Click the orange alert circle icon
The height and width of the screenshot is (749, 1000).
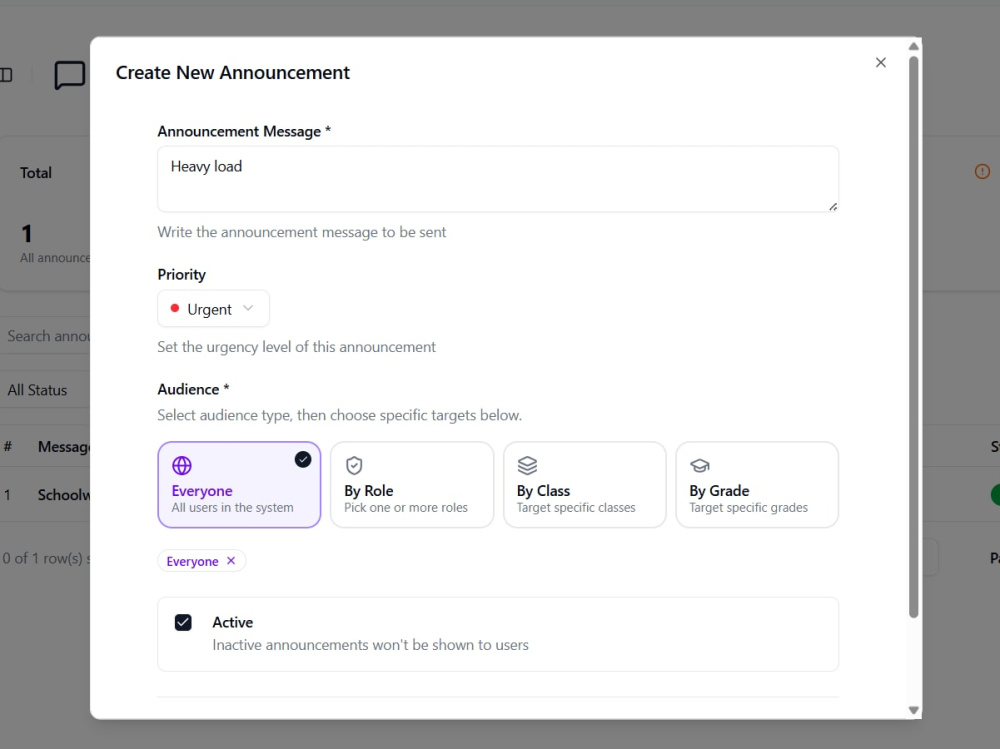[x=982, y=172]
